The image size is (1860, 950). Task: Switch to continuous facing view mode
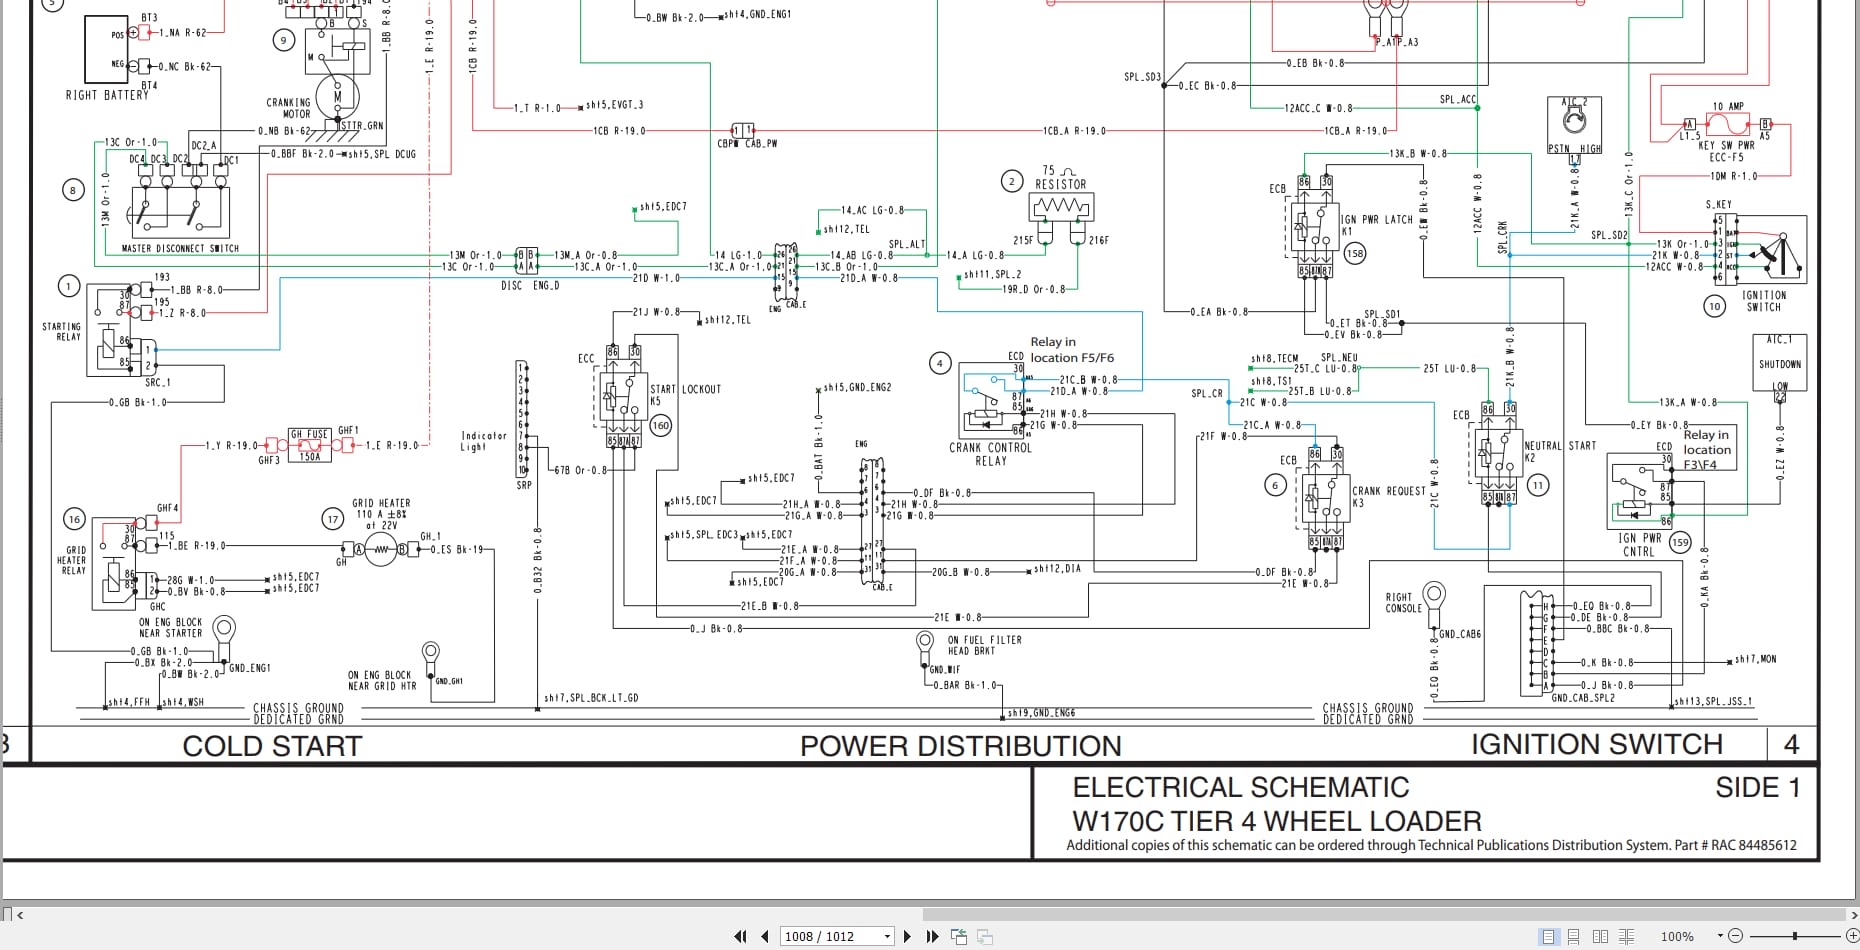1627,937
